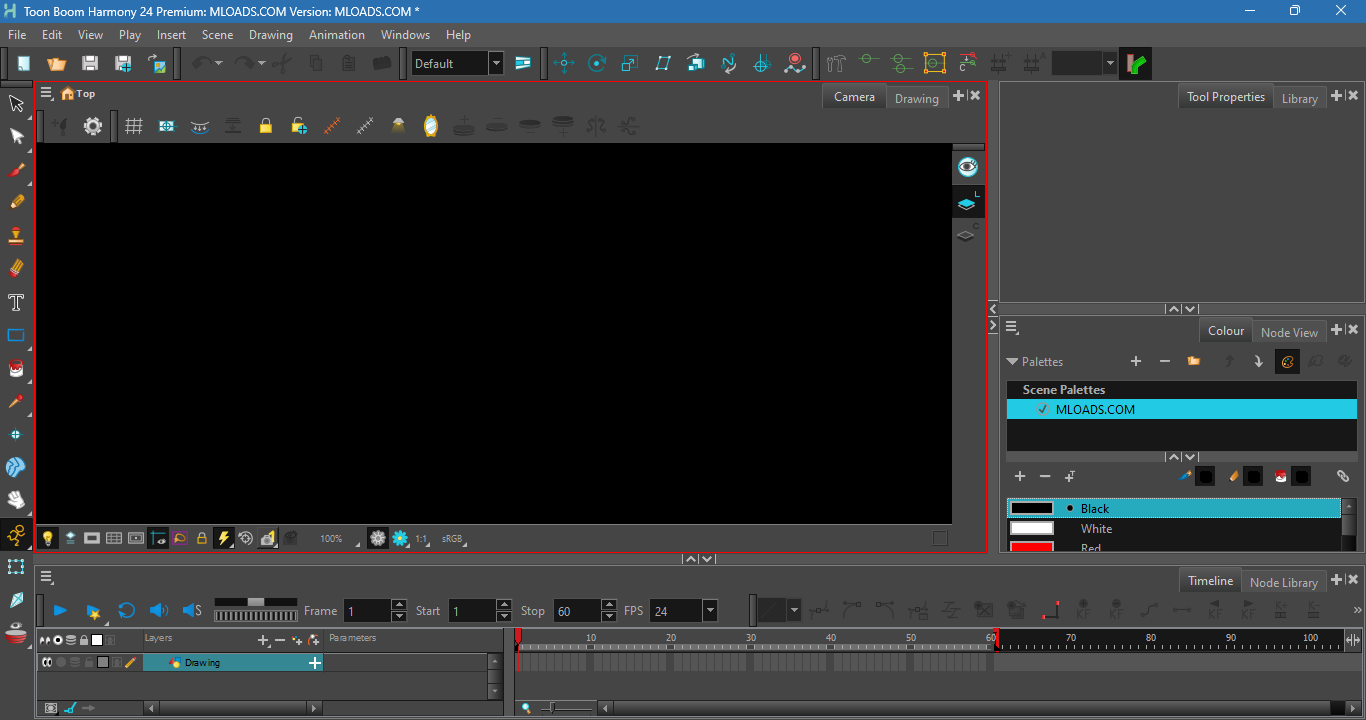Screen dimensions: 1366x720
Task: Select the Colour eyedropper tool
Action: 17,402
